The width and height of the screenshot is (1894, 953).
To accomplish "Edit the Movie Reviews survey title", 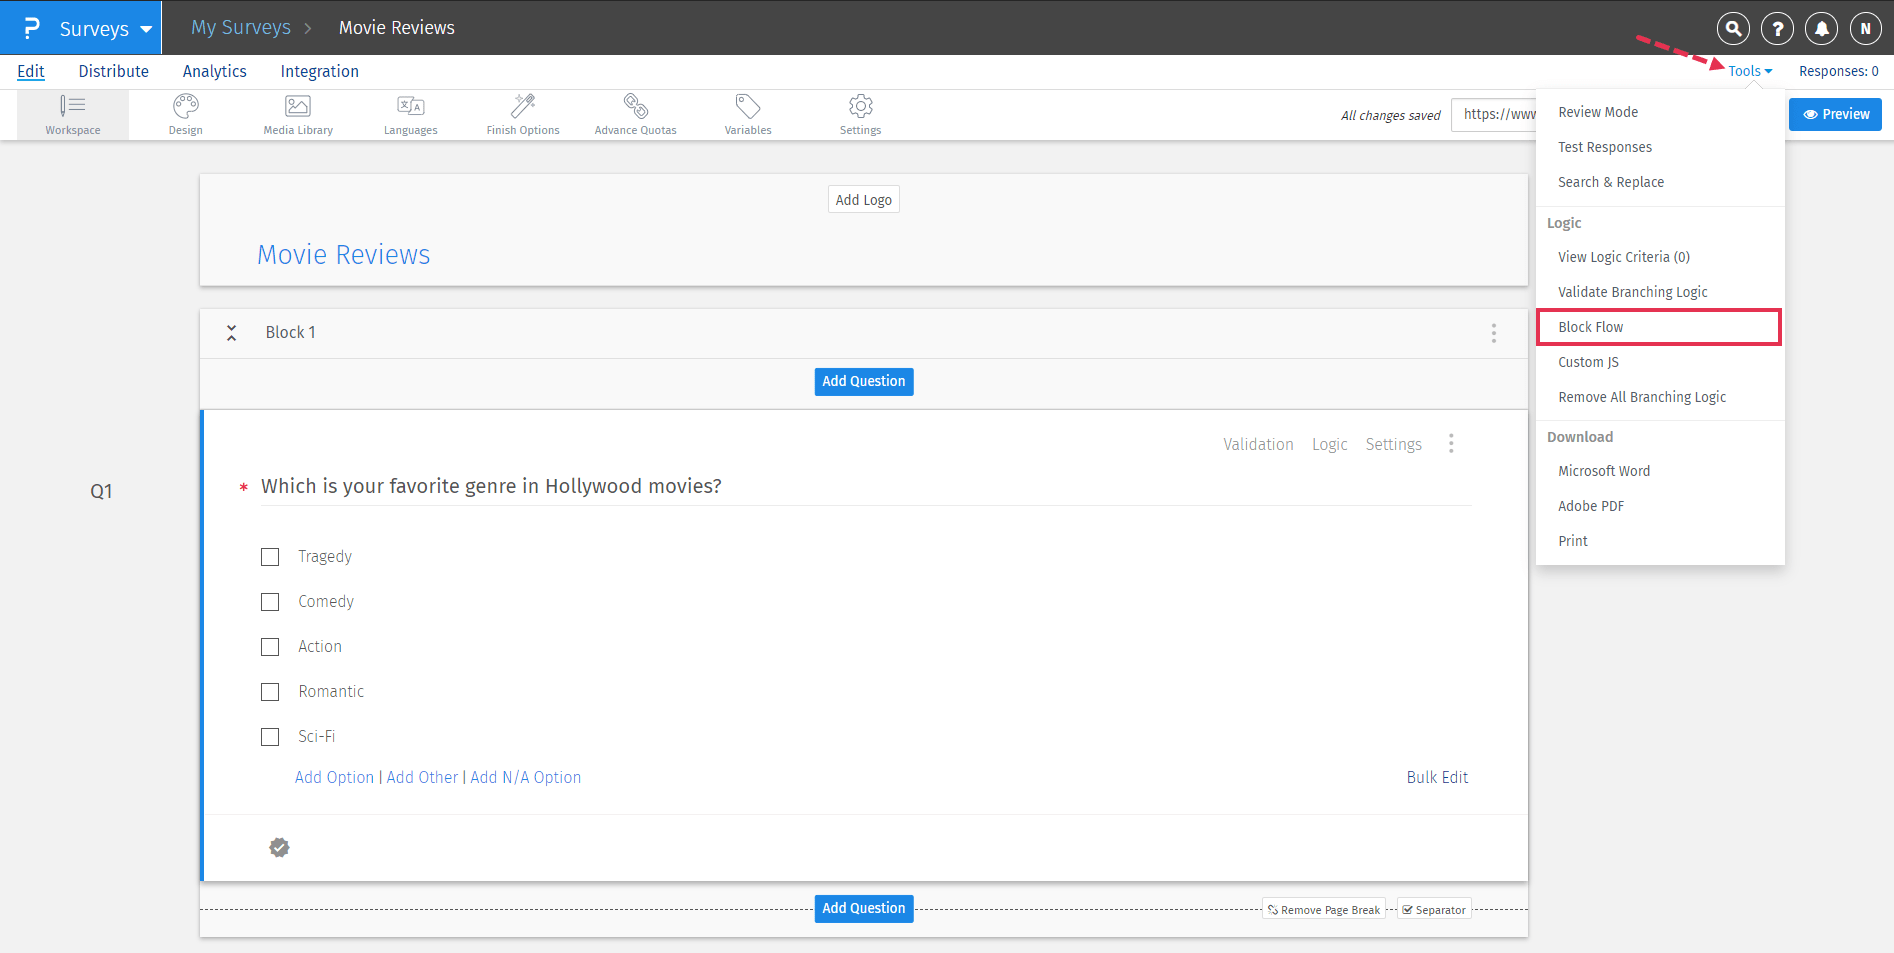I will (344, 255).
